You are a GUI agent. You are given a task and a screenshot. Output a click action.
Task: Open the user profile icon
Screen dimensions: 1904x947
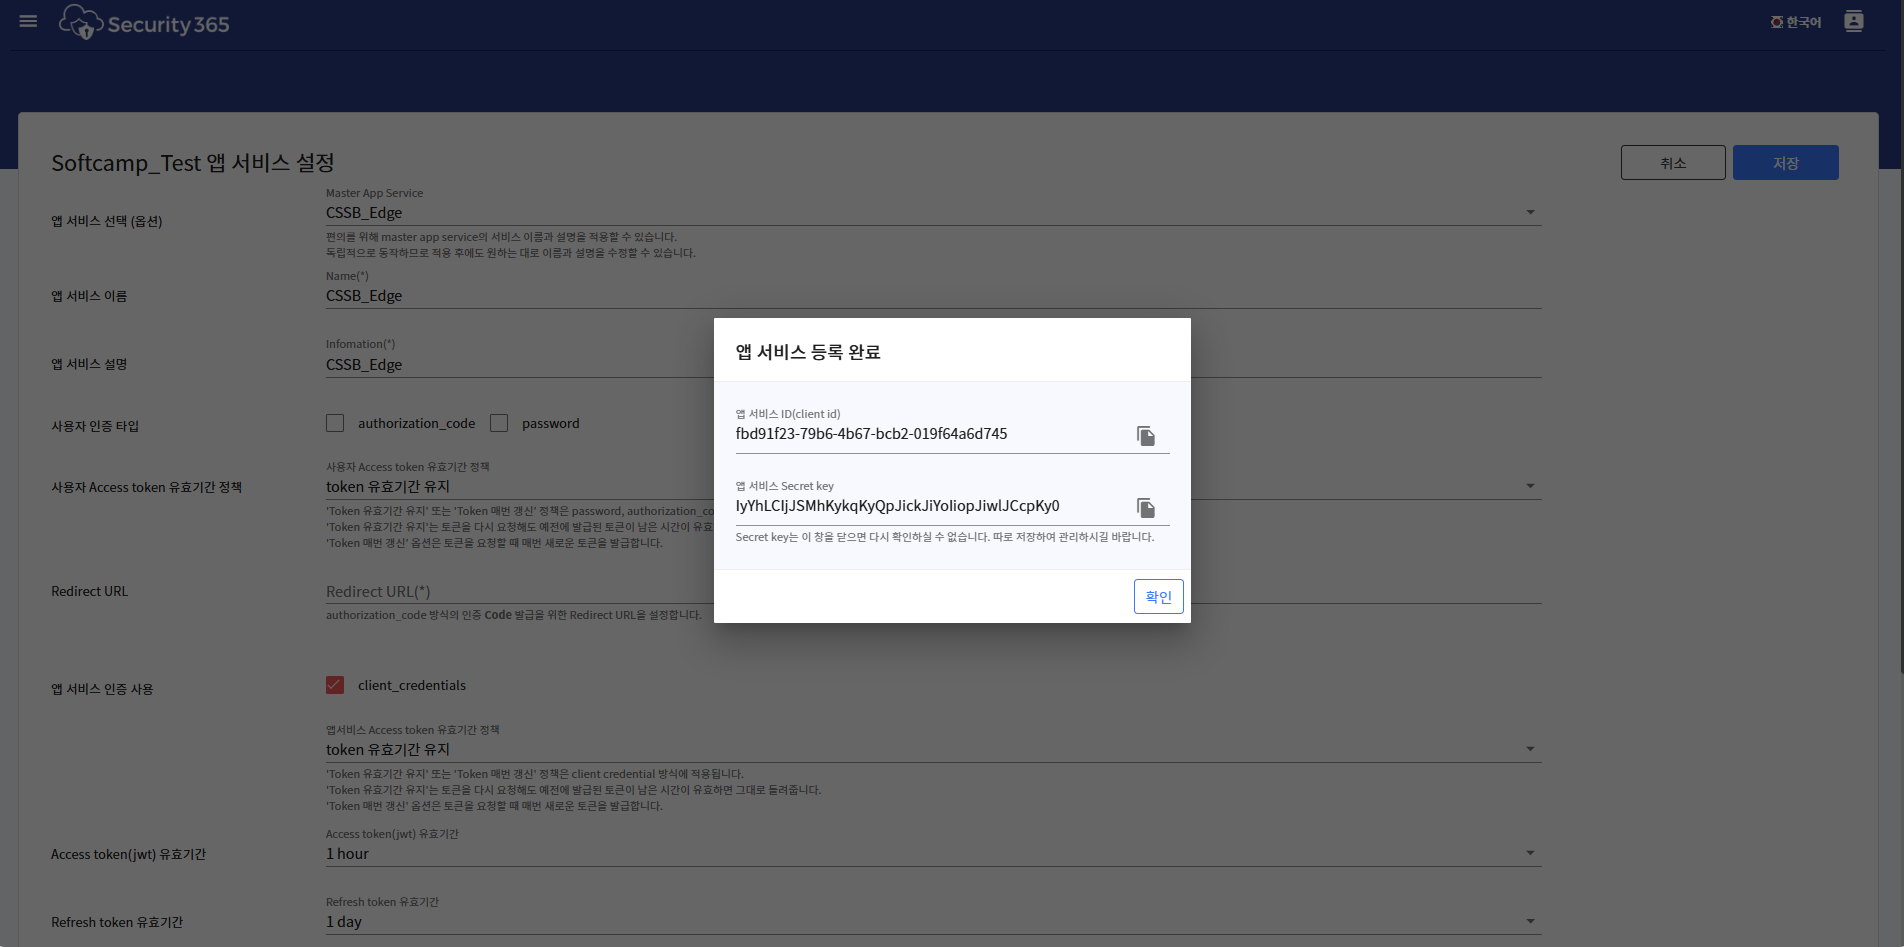1853,22
